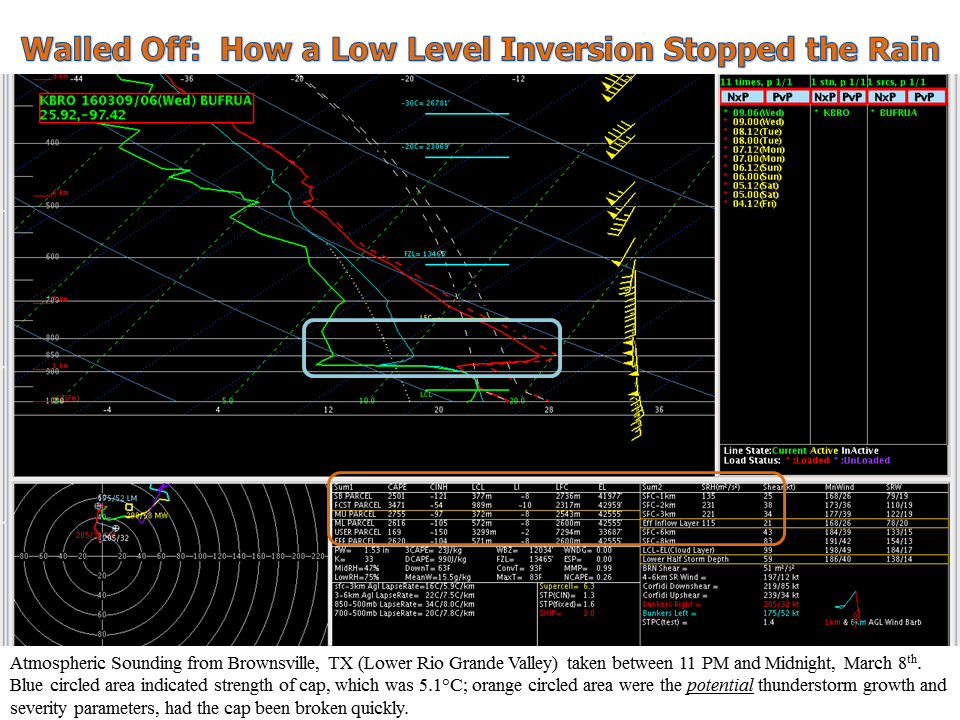This screenshot has width=960, height=720.
Task: Click the CAPE column header
Action: pyautogui.click(x=397, y=487)
